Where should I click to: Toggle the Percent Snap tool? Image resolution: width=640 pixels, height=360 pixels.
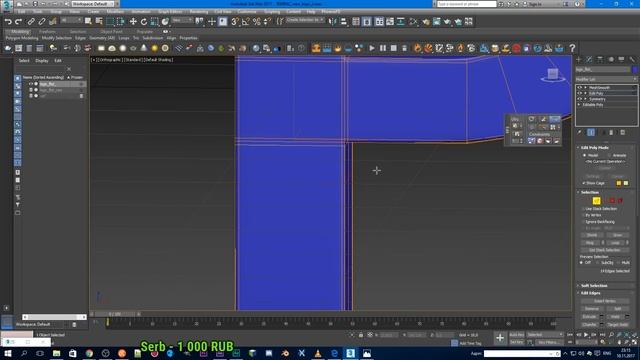256,22
